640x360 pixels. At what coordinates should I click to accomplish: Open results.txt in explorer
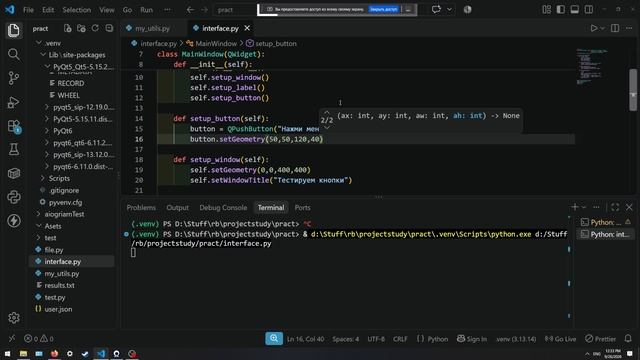(59, 285)
